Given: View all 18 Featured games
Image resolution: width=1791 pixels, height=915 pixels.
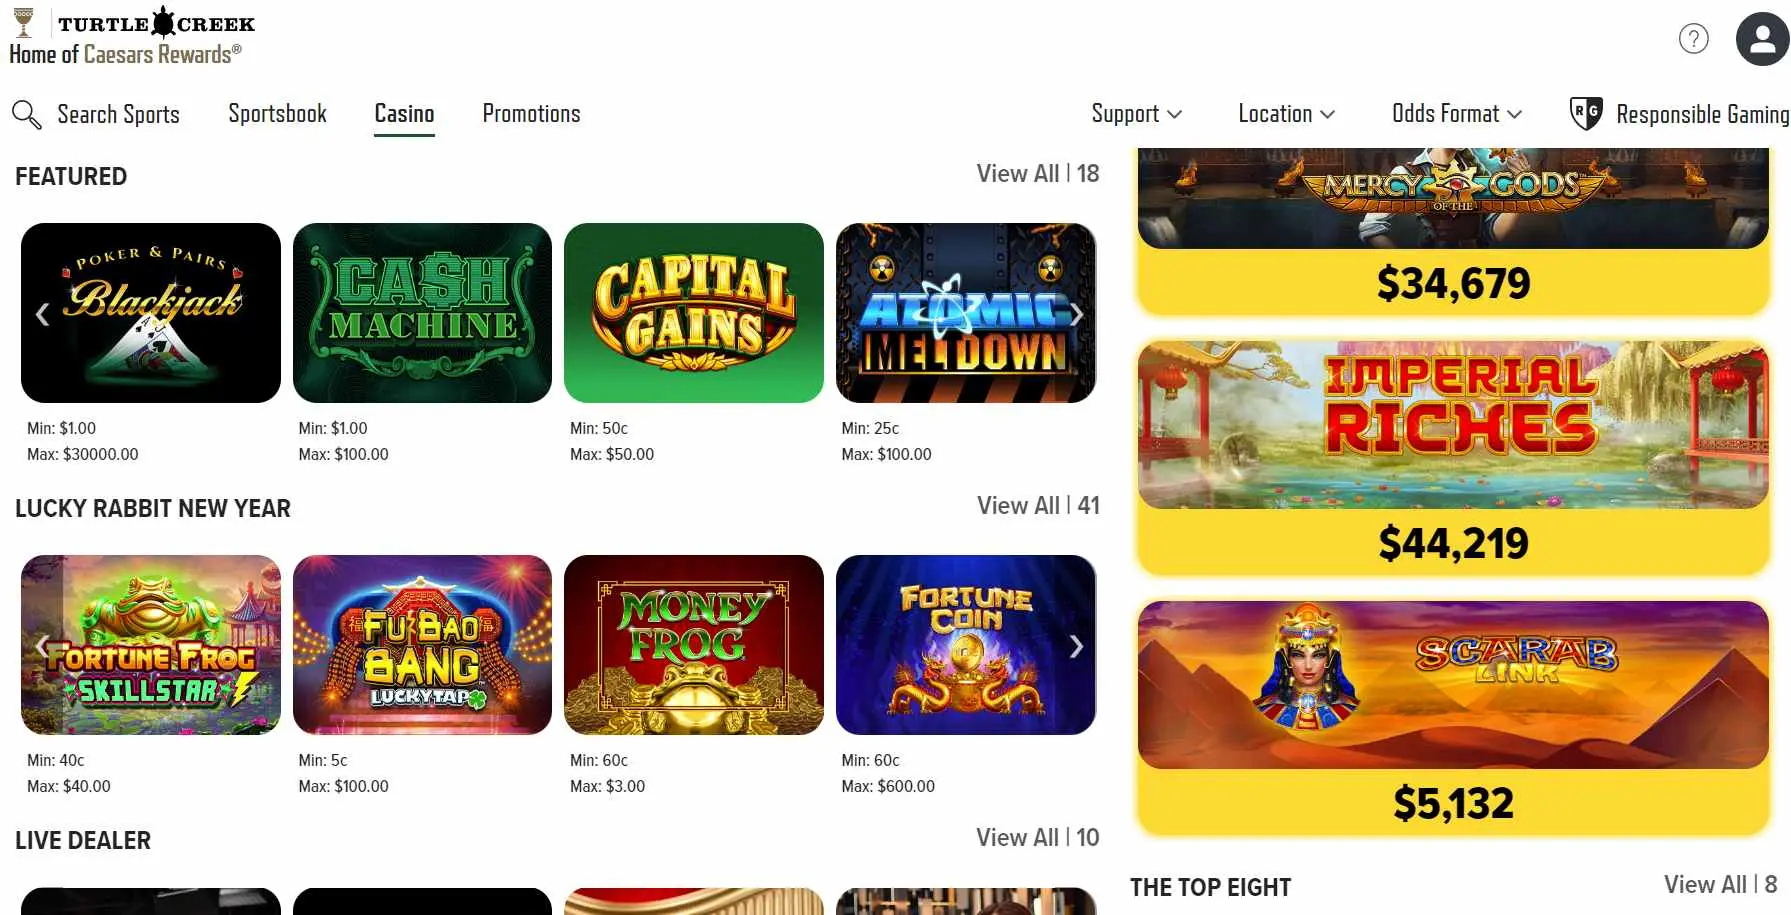Looking at the screenshot, I should [x=1038, y=174].
